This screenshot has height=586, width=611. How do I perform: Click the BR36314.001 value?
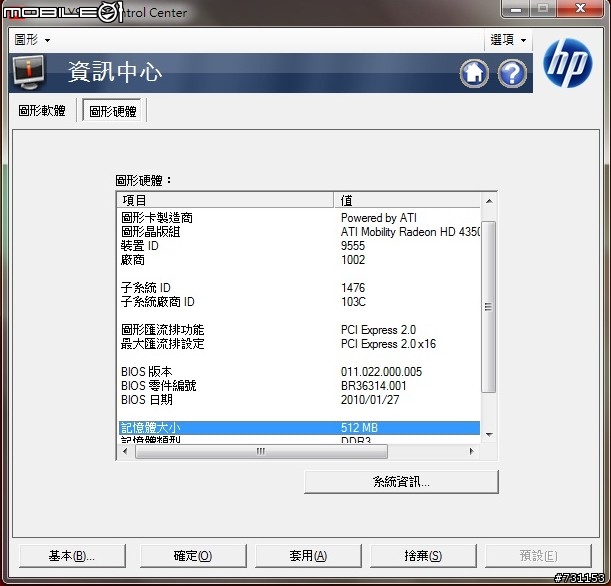(x=373, y=386)
